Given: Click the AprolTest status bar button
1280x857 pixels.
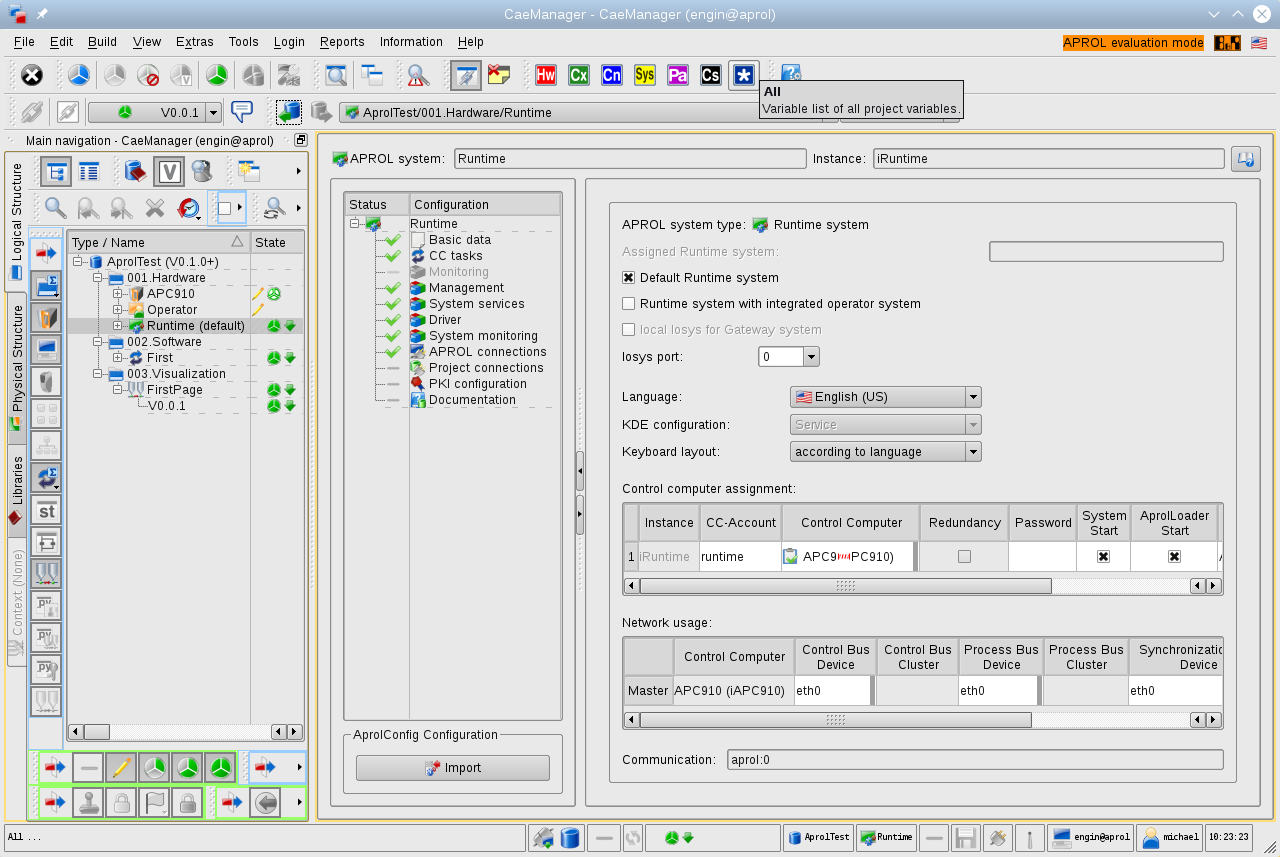Looking at the screenshot, I should (819, 837).
